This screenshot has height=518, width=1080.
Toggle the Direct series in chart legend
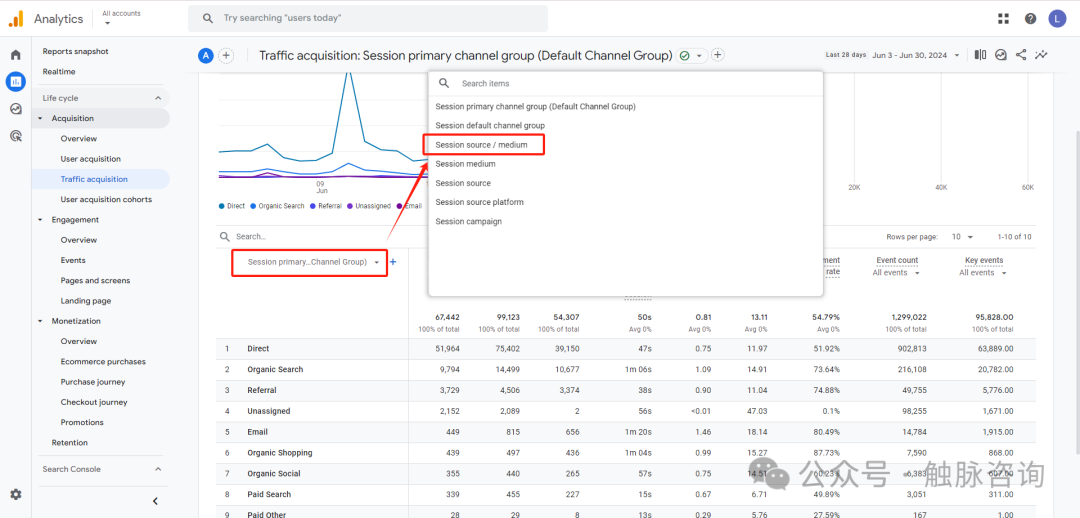231,206
